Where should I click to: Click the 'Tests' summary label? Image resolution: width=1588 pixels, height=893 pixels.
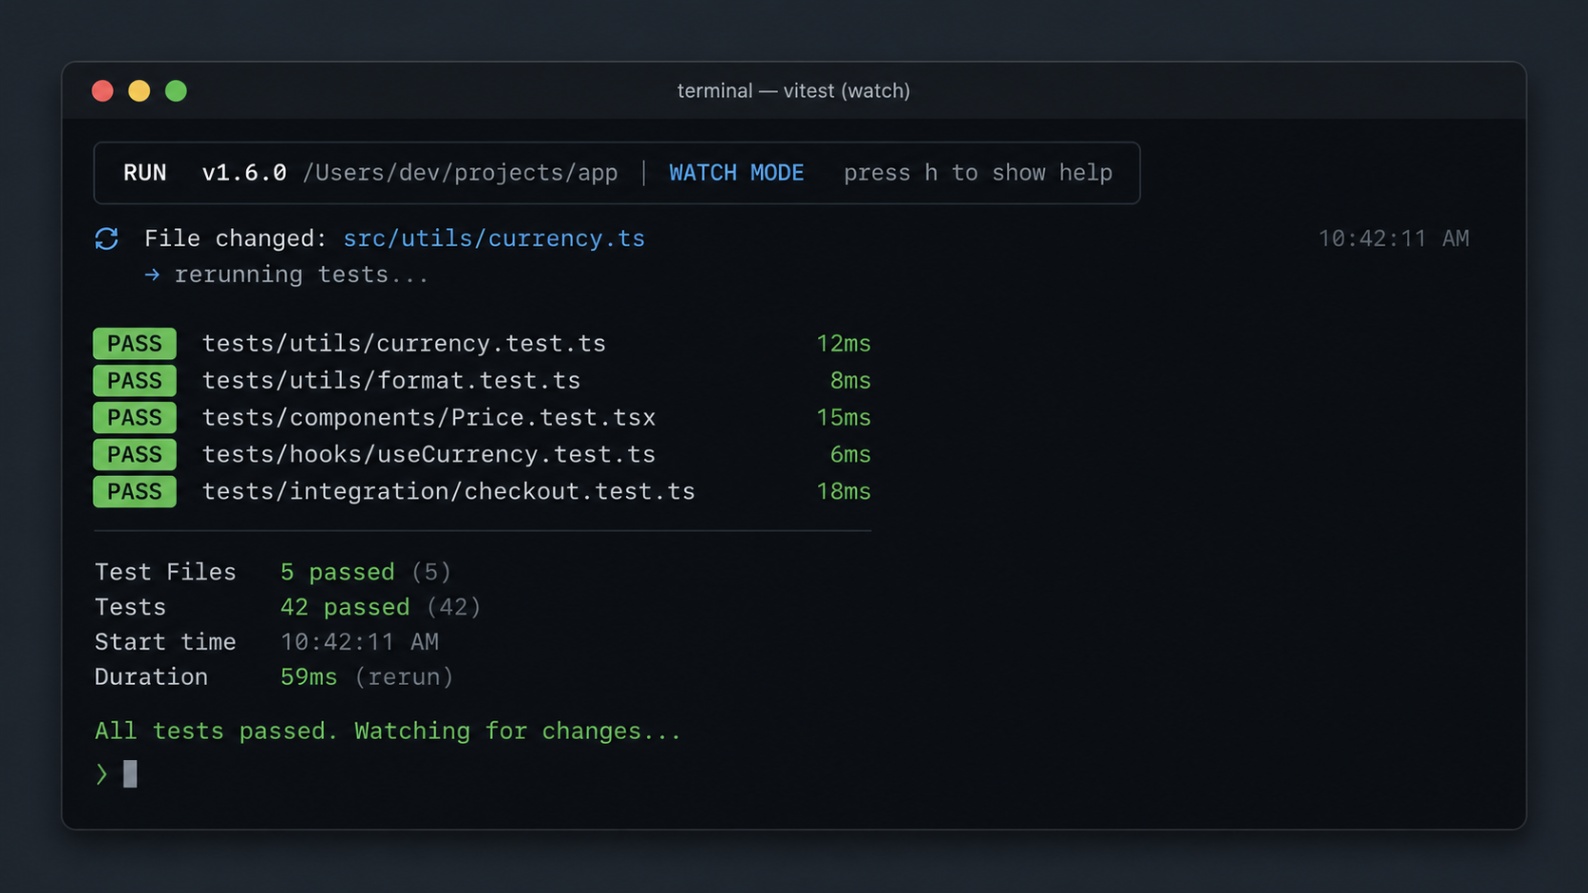click(x=130, y=607)
